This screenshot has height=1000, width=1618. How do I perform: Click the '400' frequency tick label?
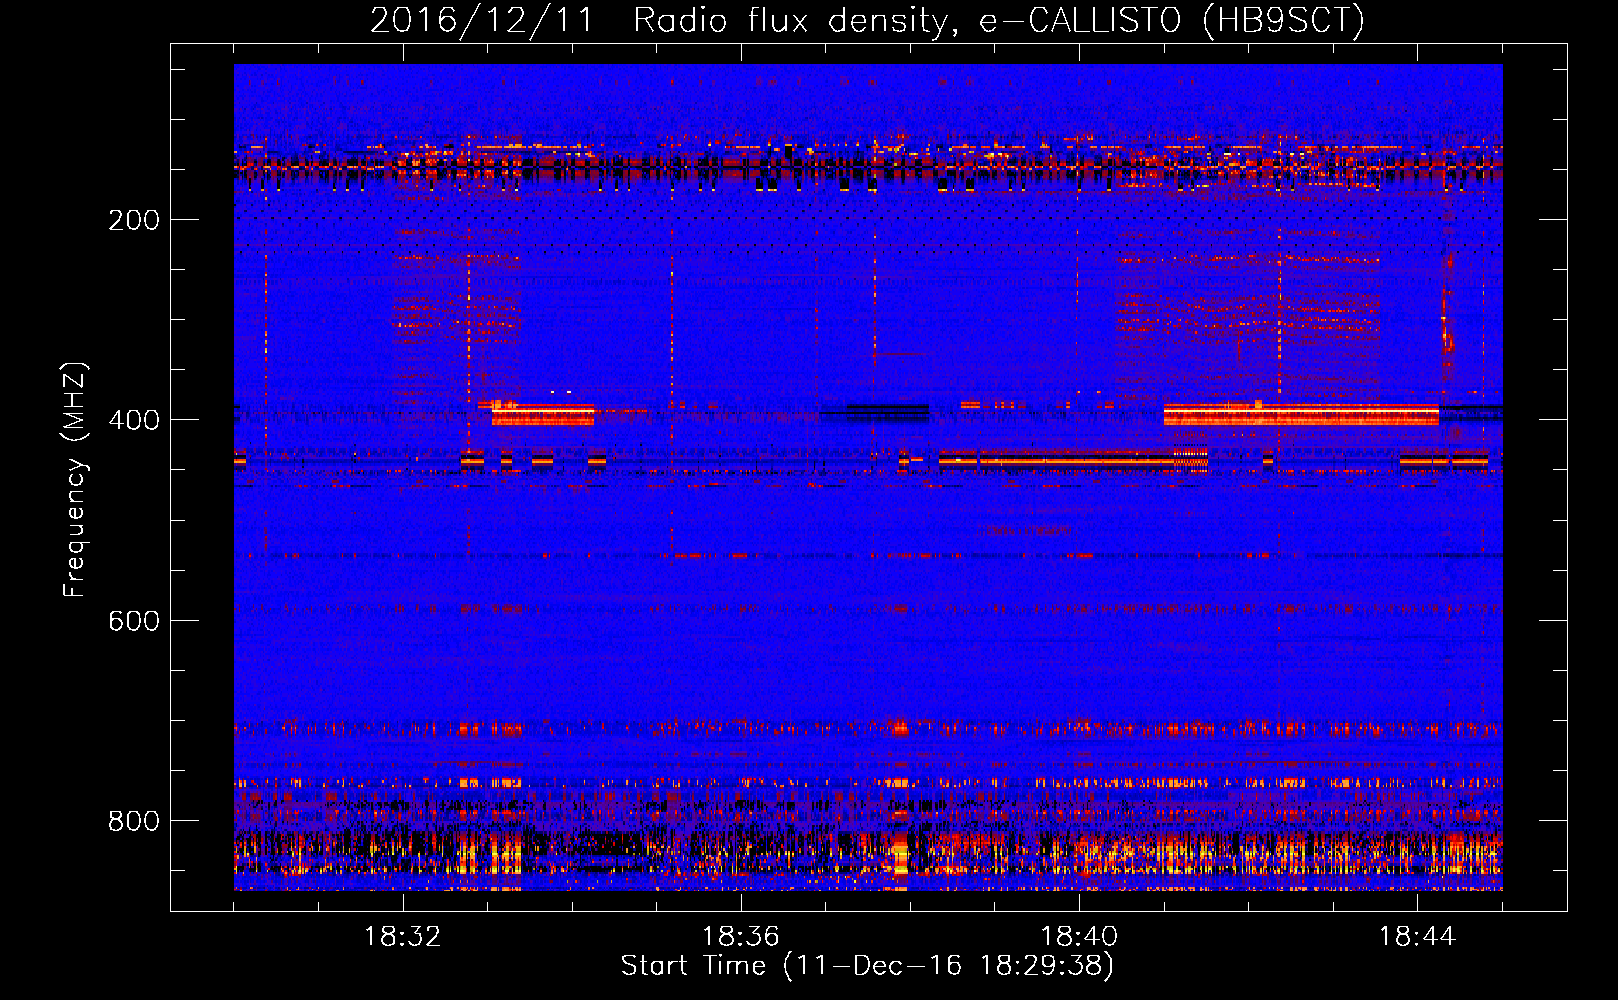click(134, 420)
